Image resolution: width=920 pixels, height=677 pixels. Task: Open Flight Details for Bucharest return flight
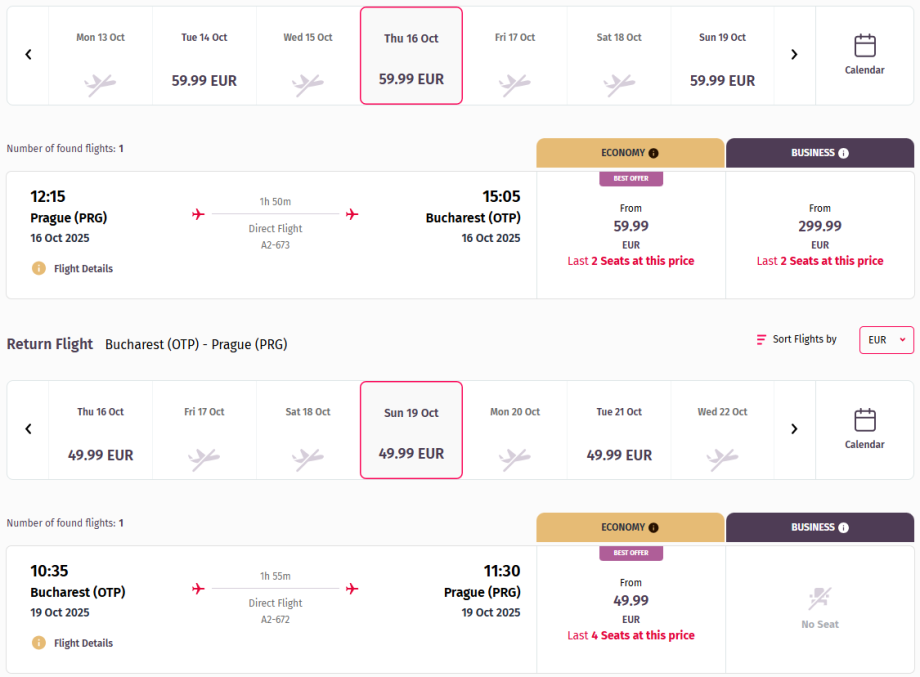click(x=83, y=643)
